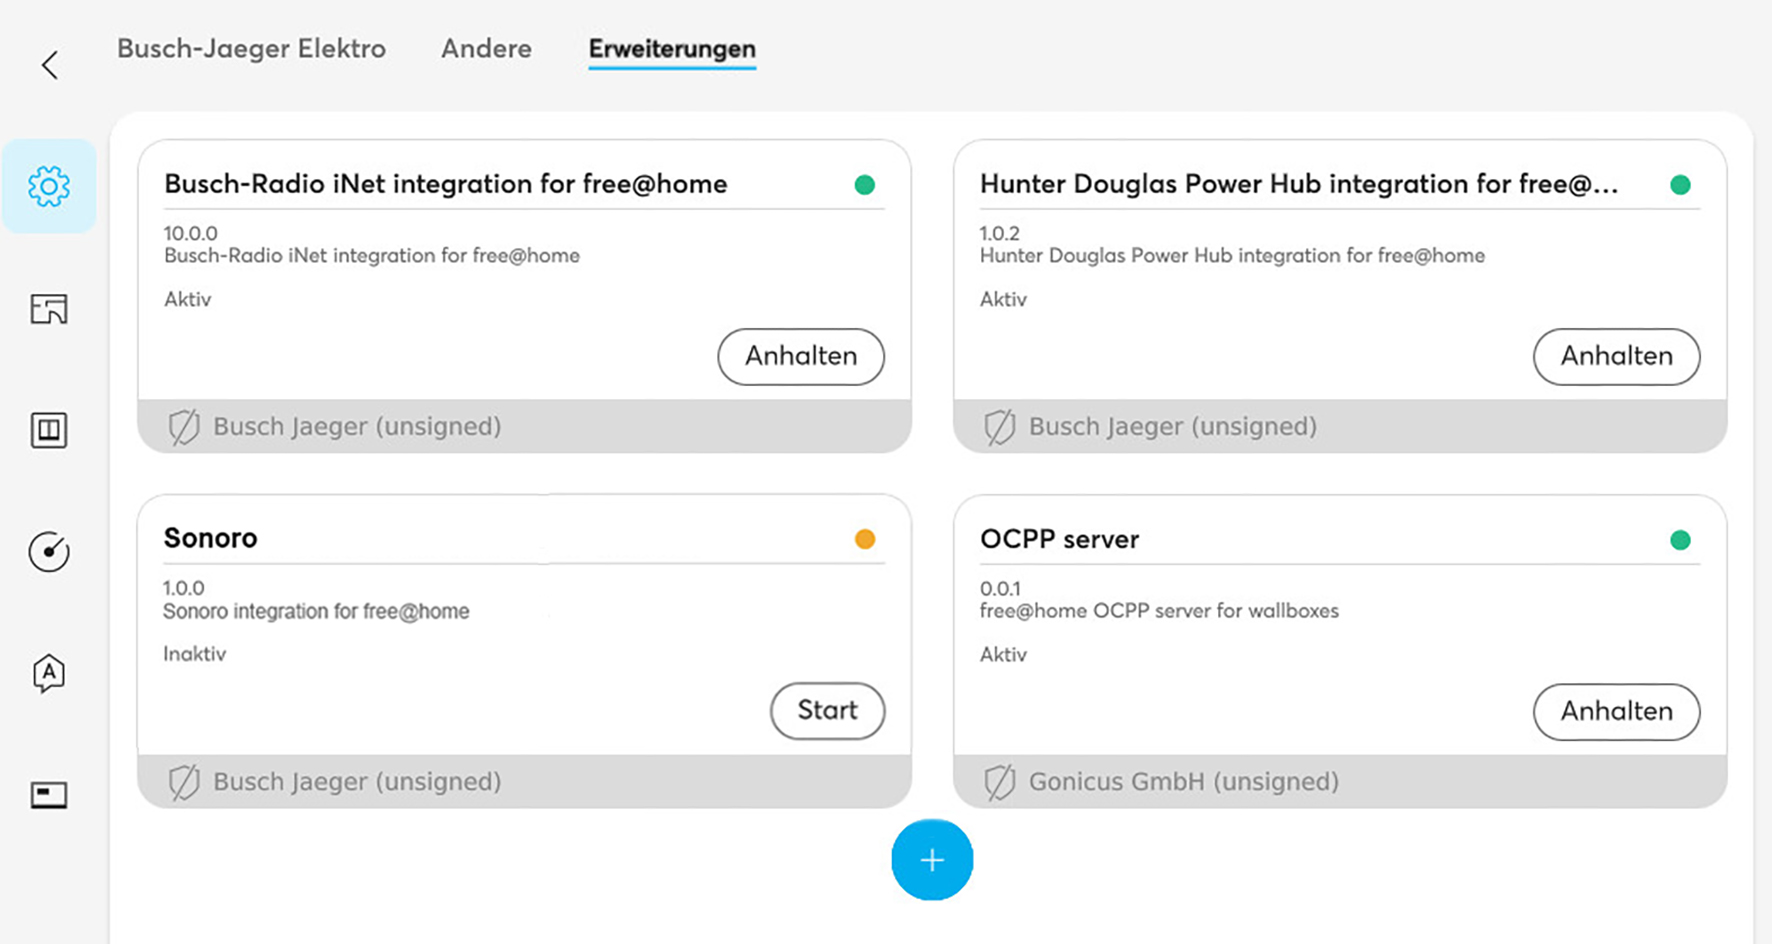Open the floor plan sidebar icon
Image resolution: width=1772 pixels, height=944 pixels.
point(49,309)
